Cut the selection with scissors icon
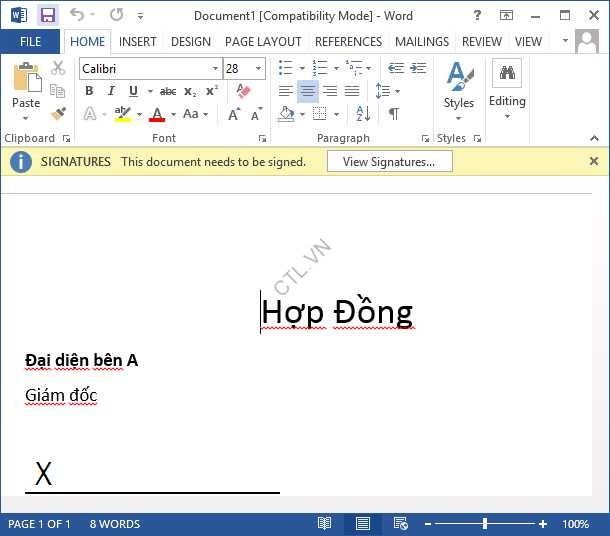The image size is (610, 536). (58, 68)
